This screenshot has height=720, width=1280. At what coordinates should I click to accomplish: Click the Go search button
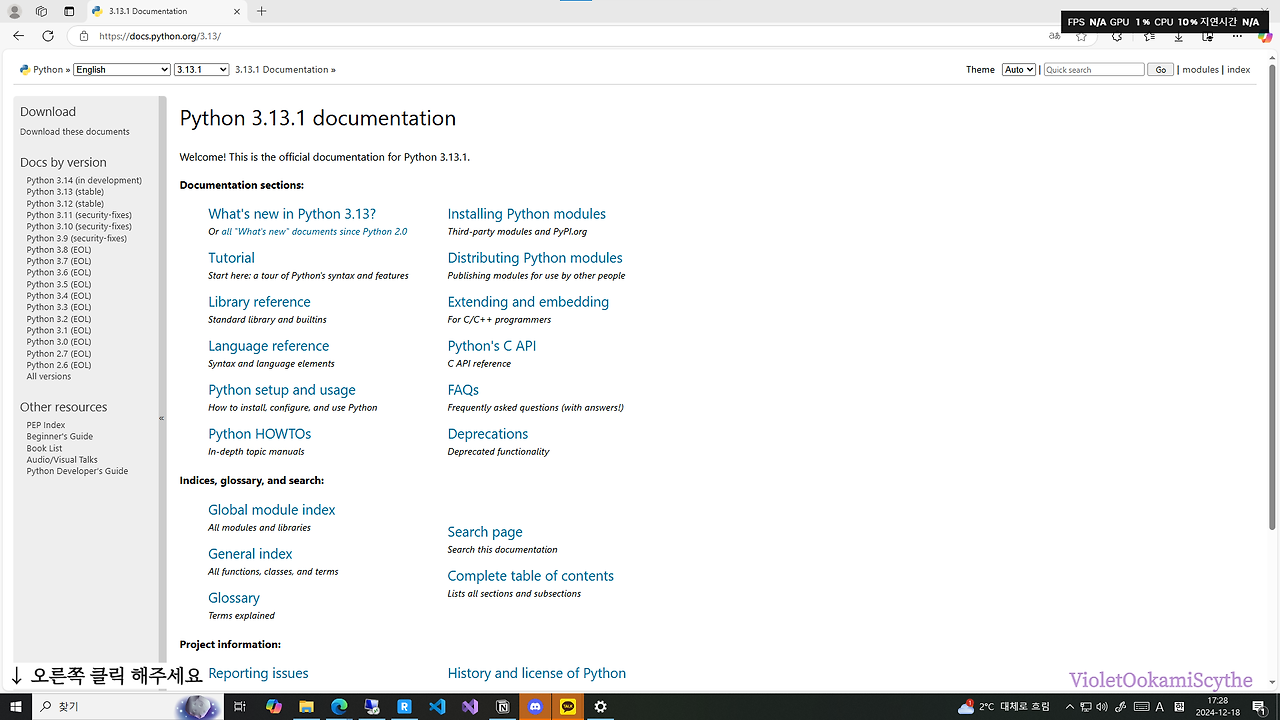pos(1160,70)
